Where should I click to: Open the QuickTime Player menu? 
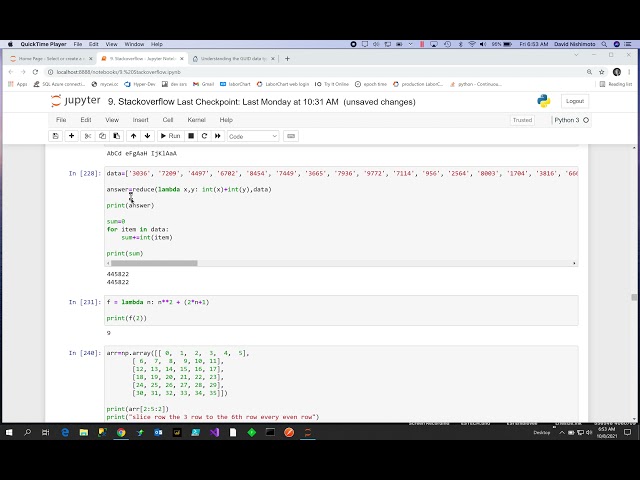tap(43, 44)
